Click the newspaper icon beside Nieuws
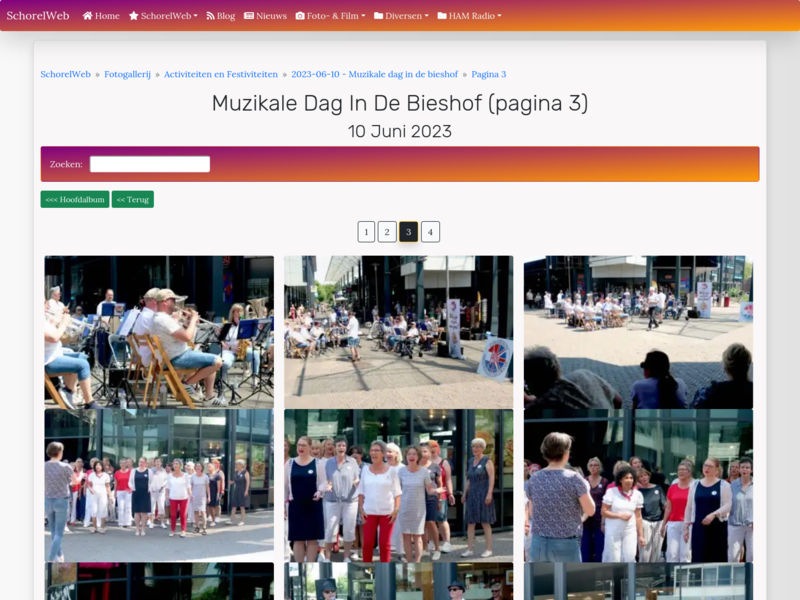The height and width of the screenshot is (600, 800). [x=249, y=16]
